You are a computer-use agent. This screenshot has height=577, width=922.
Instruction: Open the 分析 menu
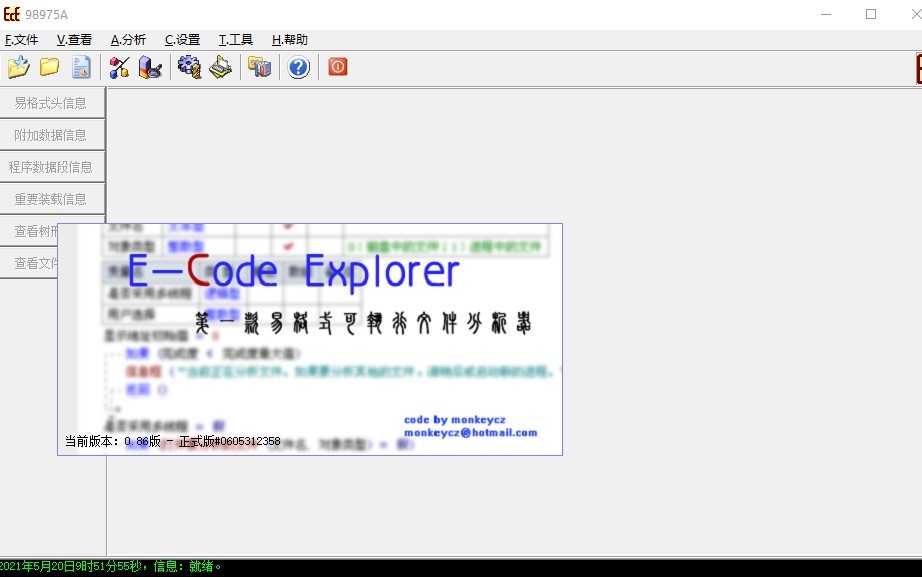click(x=125, y=40)
